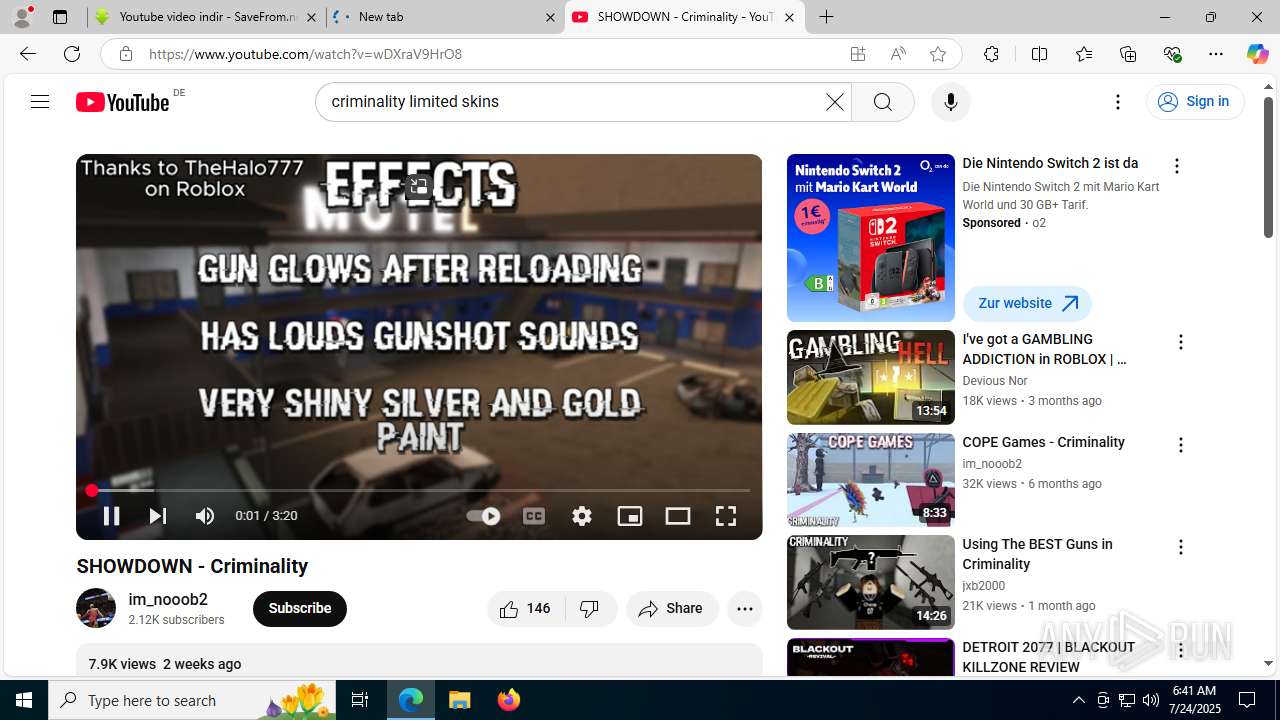
Task: Dislike the video
Action: coord(591,608)
